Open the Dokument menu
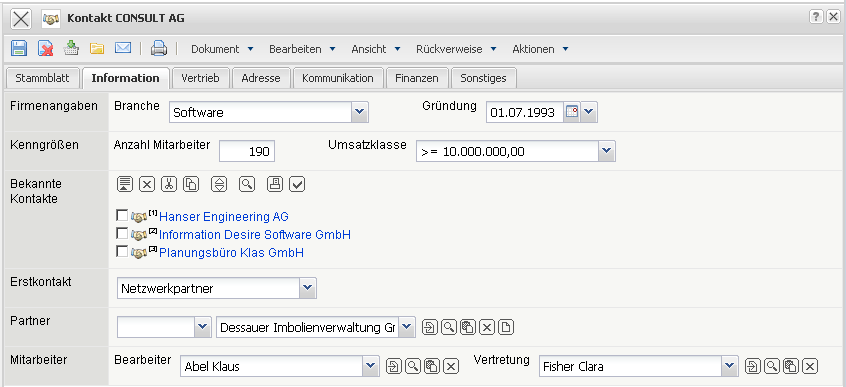This screenshot has height=387, width=846. click(x=222, y=49)
